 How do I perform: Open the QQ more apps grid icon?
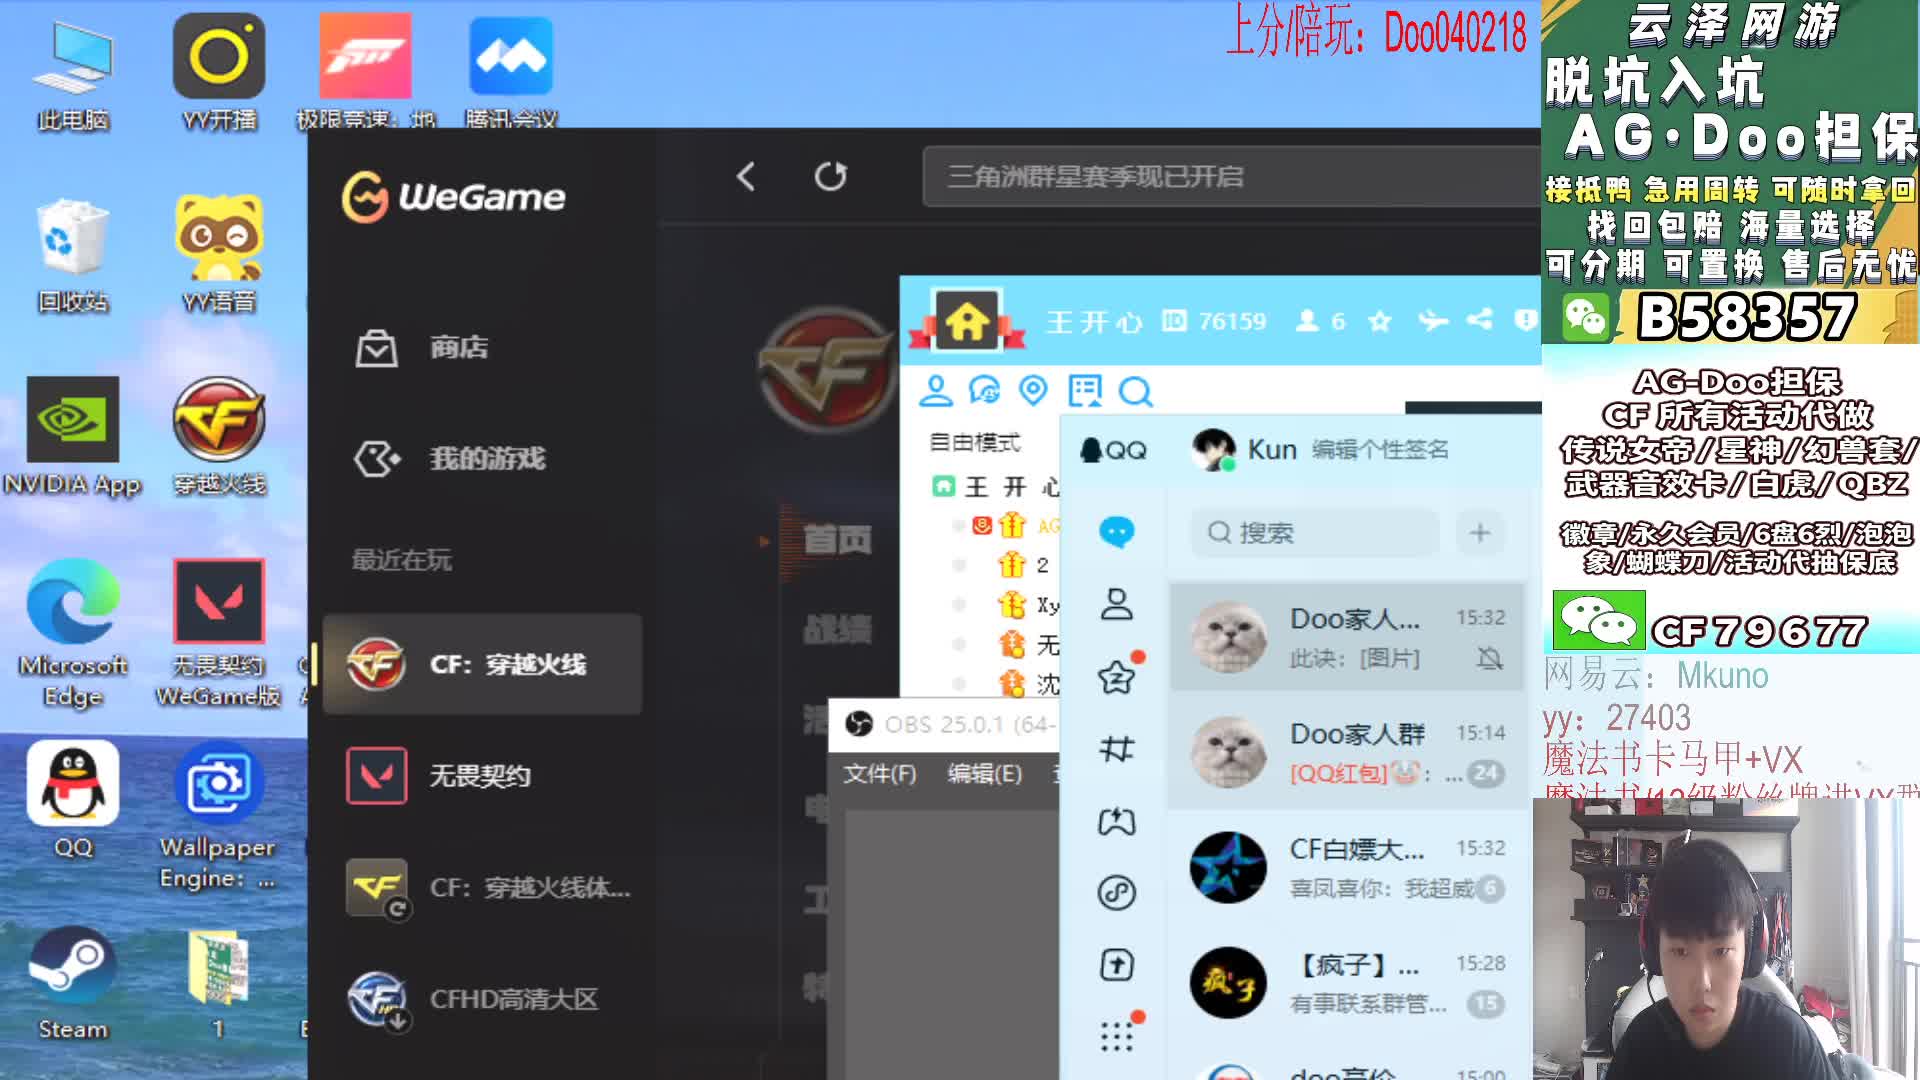pyautogui.click(x=1117, y=1036)
